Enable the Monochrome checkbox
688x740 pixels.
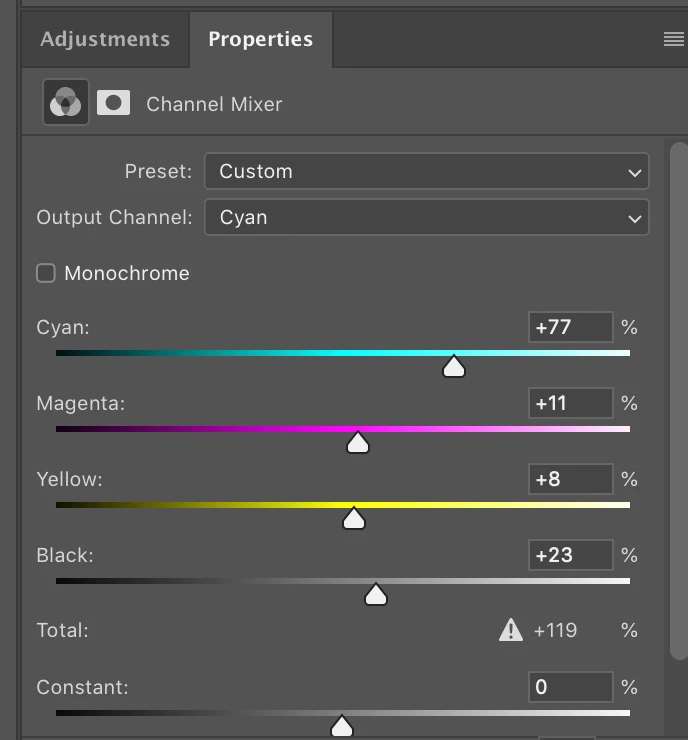tap(46, 273)
